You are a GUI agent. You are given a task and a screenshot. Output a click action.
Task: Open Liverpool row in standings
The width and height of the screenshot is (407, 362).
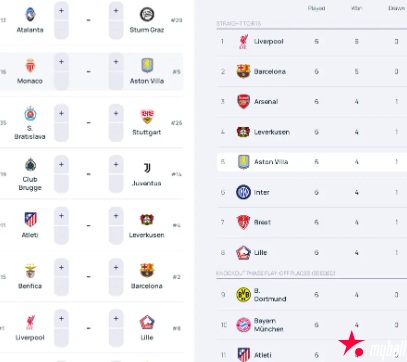point(312,42)
